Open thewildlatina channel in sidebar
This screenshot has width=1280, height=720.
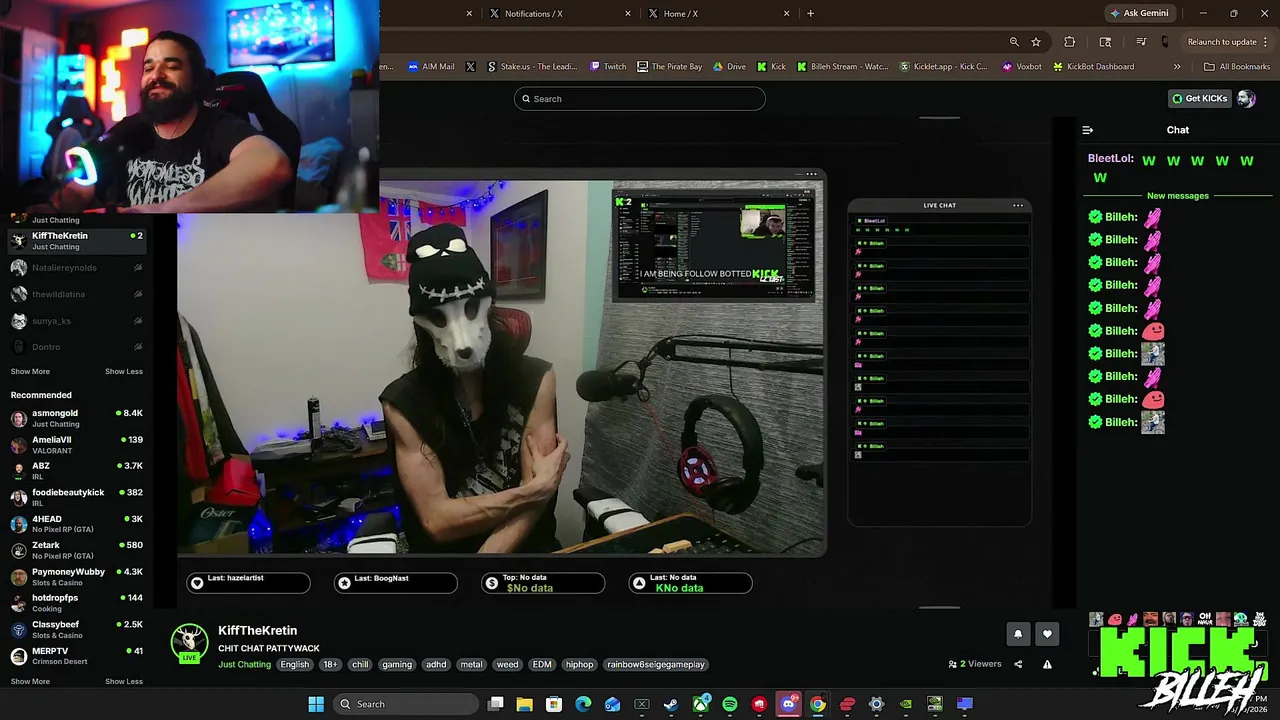click(77, 294)
